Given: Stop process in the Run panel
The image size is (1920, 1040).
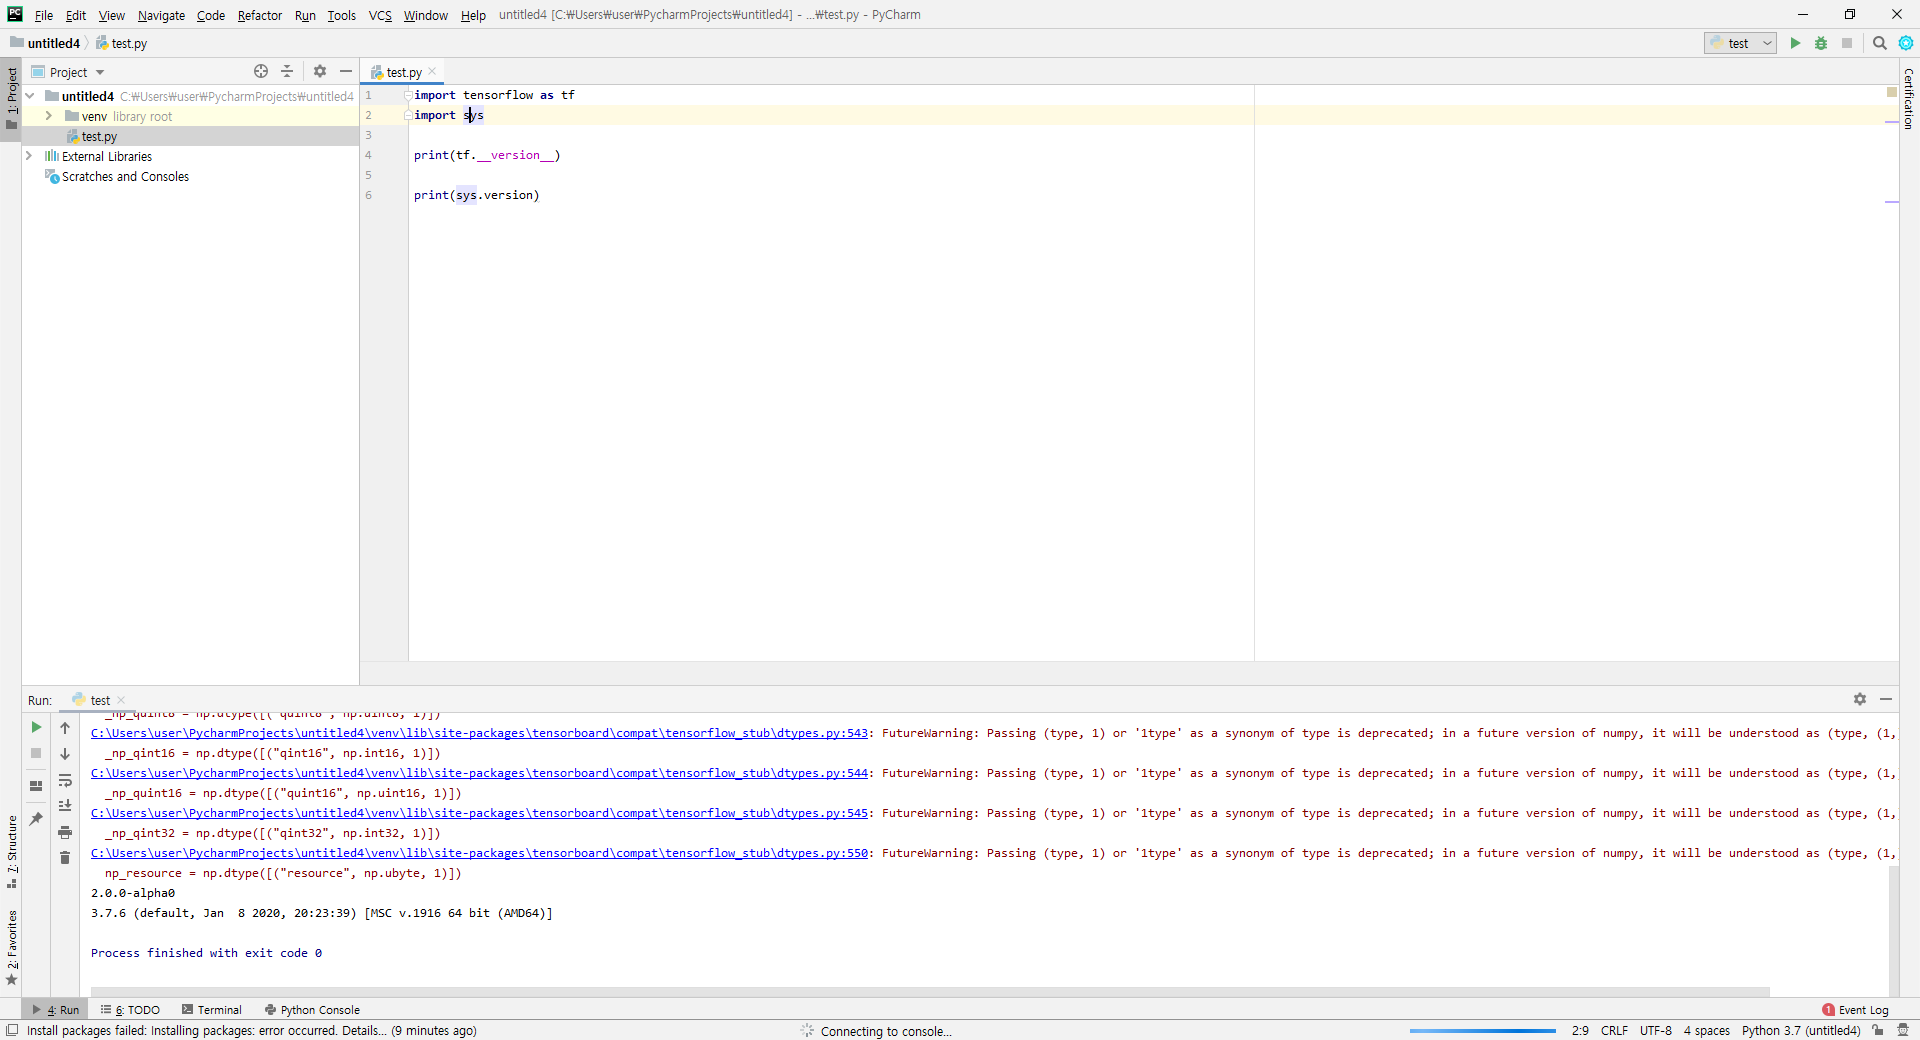Looking at the screenshot, I should [36, 753].
